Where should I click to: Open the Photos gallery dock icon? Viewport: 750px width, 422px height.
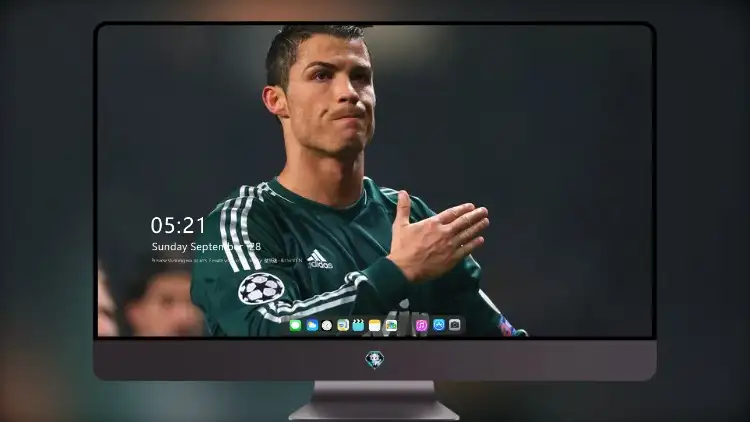(391, 326)
